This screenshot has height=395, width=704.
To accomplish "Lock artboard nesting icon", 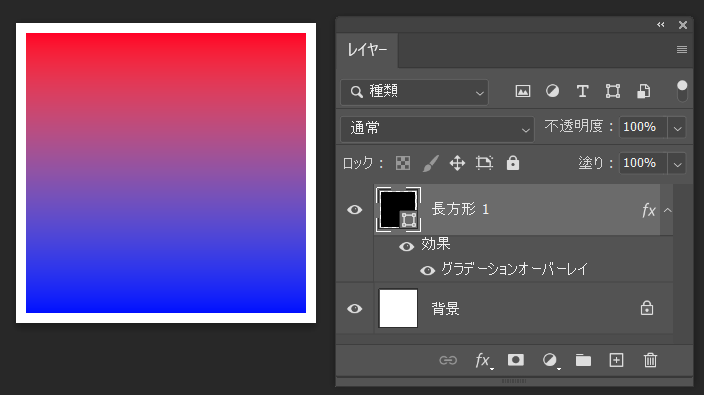I will click(484, 163).
